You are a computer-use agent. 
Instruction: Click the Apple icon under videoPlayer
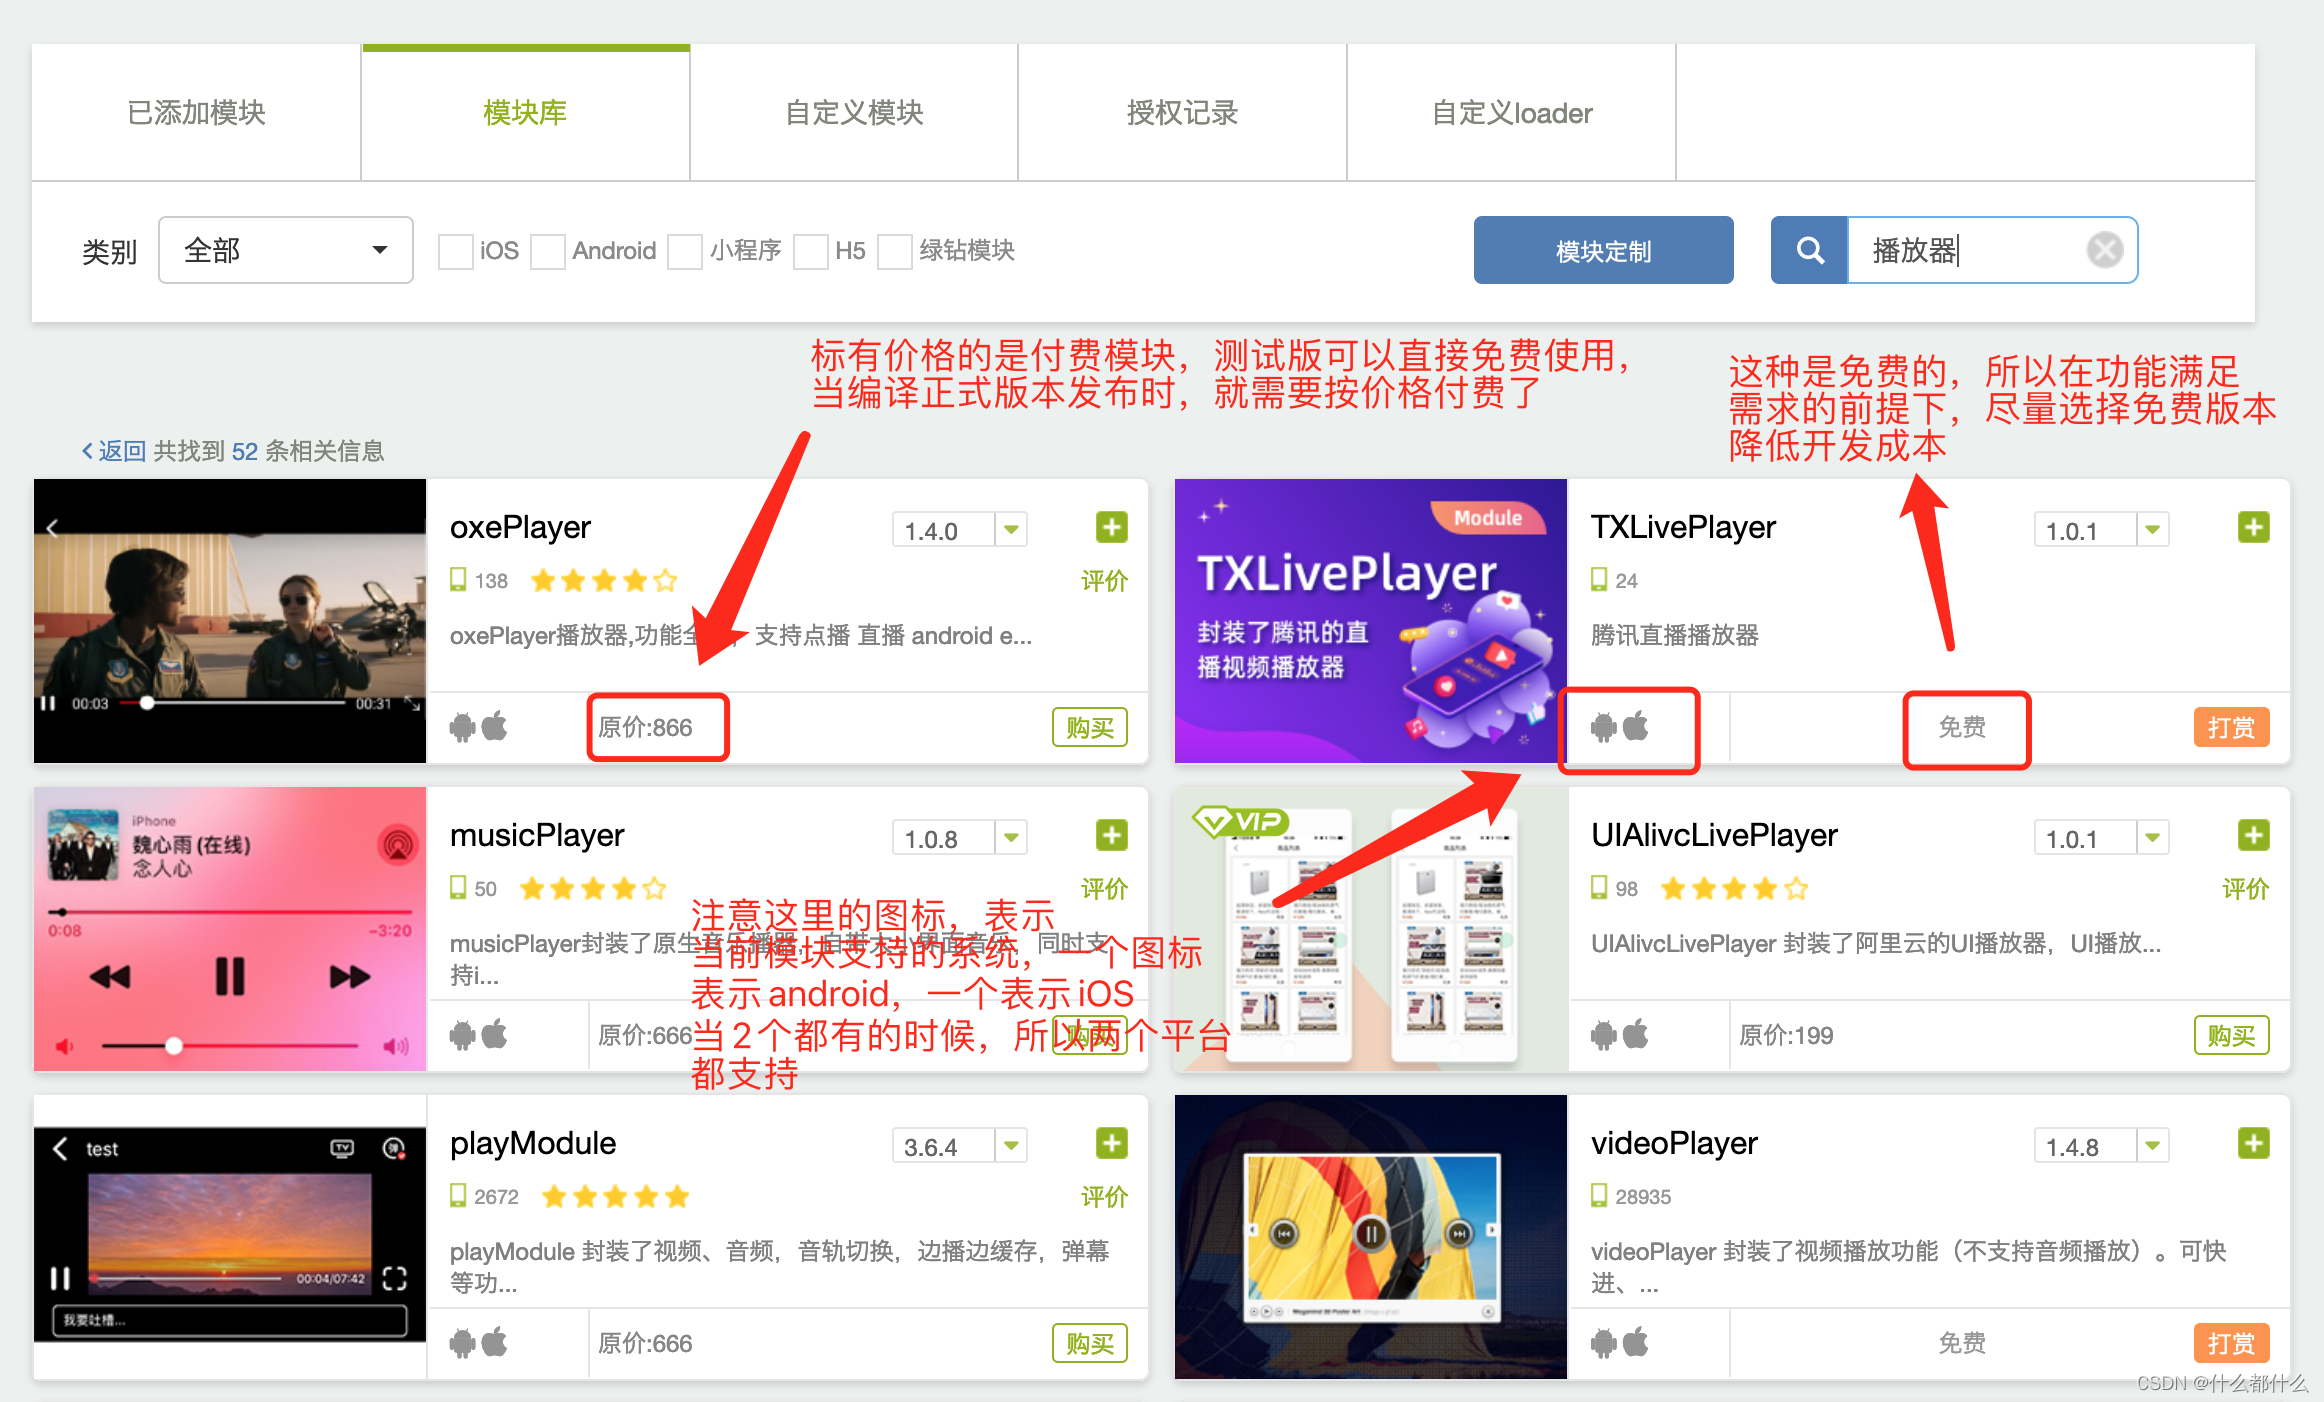pos(1637,1343)
